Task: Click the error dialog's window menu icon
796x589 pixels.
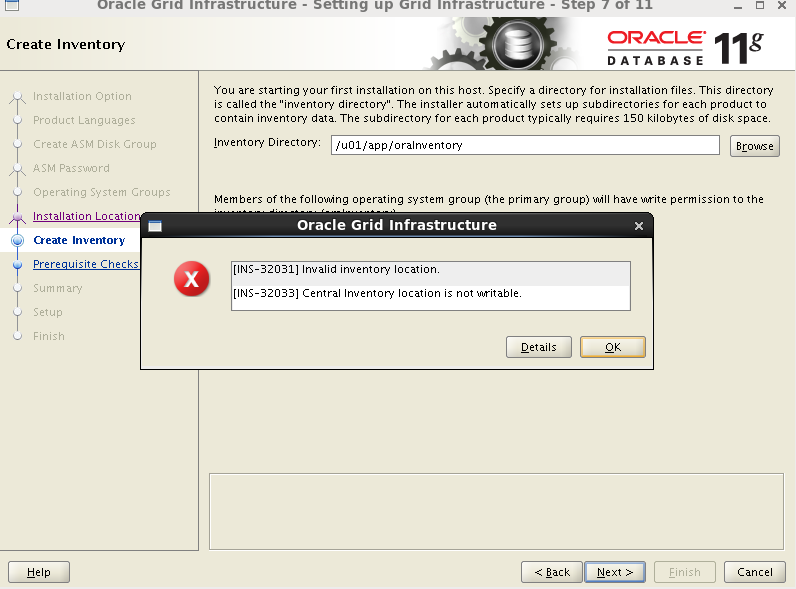Action: (x=155, y=226)
